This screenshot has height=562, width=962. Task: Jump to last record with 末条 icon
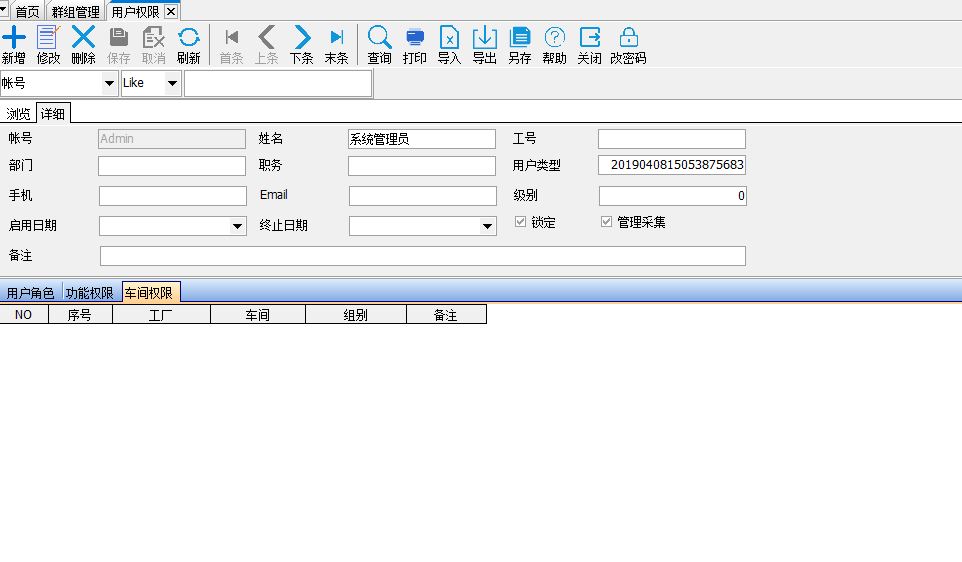point(336,38)
